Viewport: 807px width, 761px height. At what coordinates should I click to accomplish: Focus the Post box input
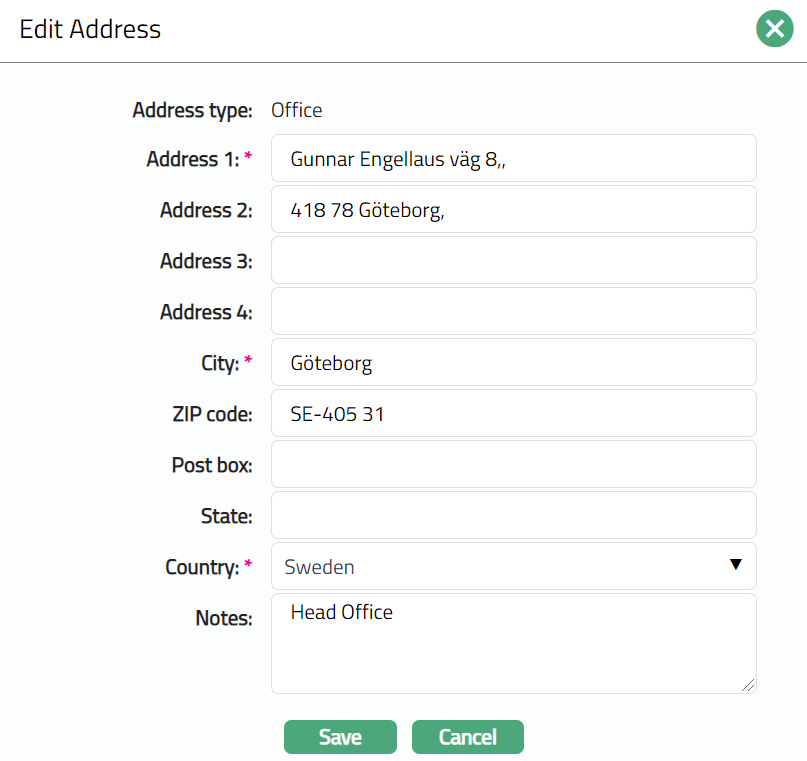click(x=513, y=465)
